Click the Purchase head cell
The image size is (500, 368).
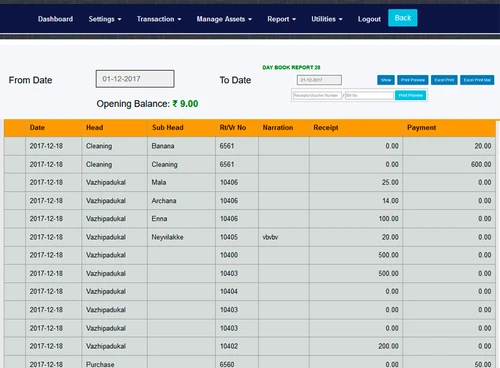pyautogui.click(x=114, y=362)
